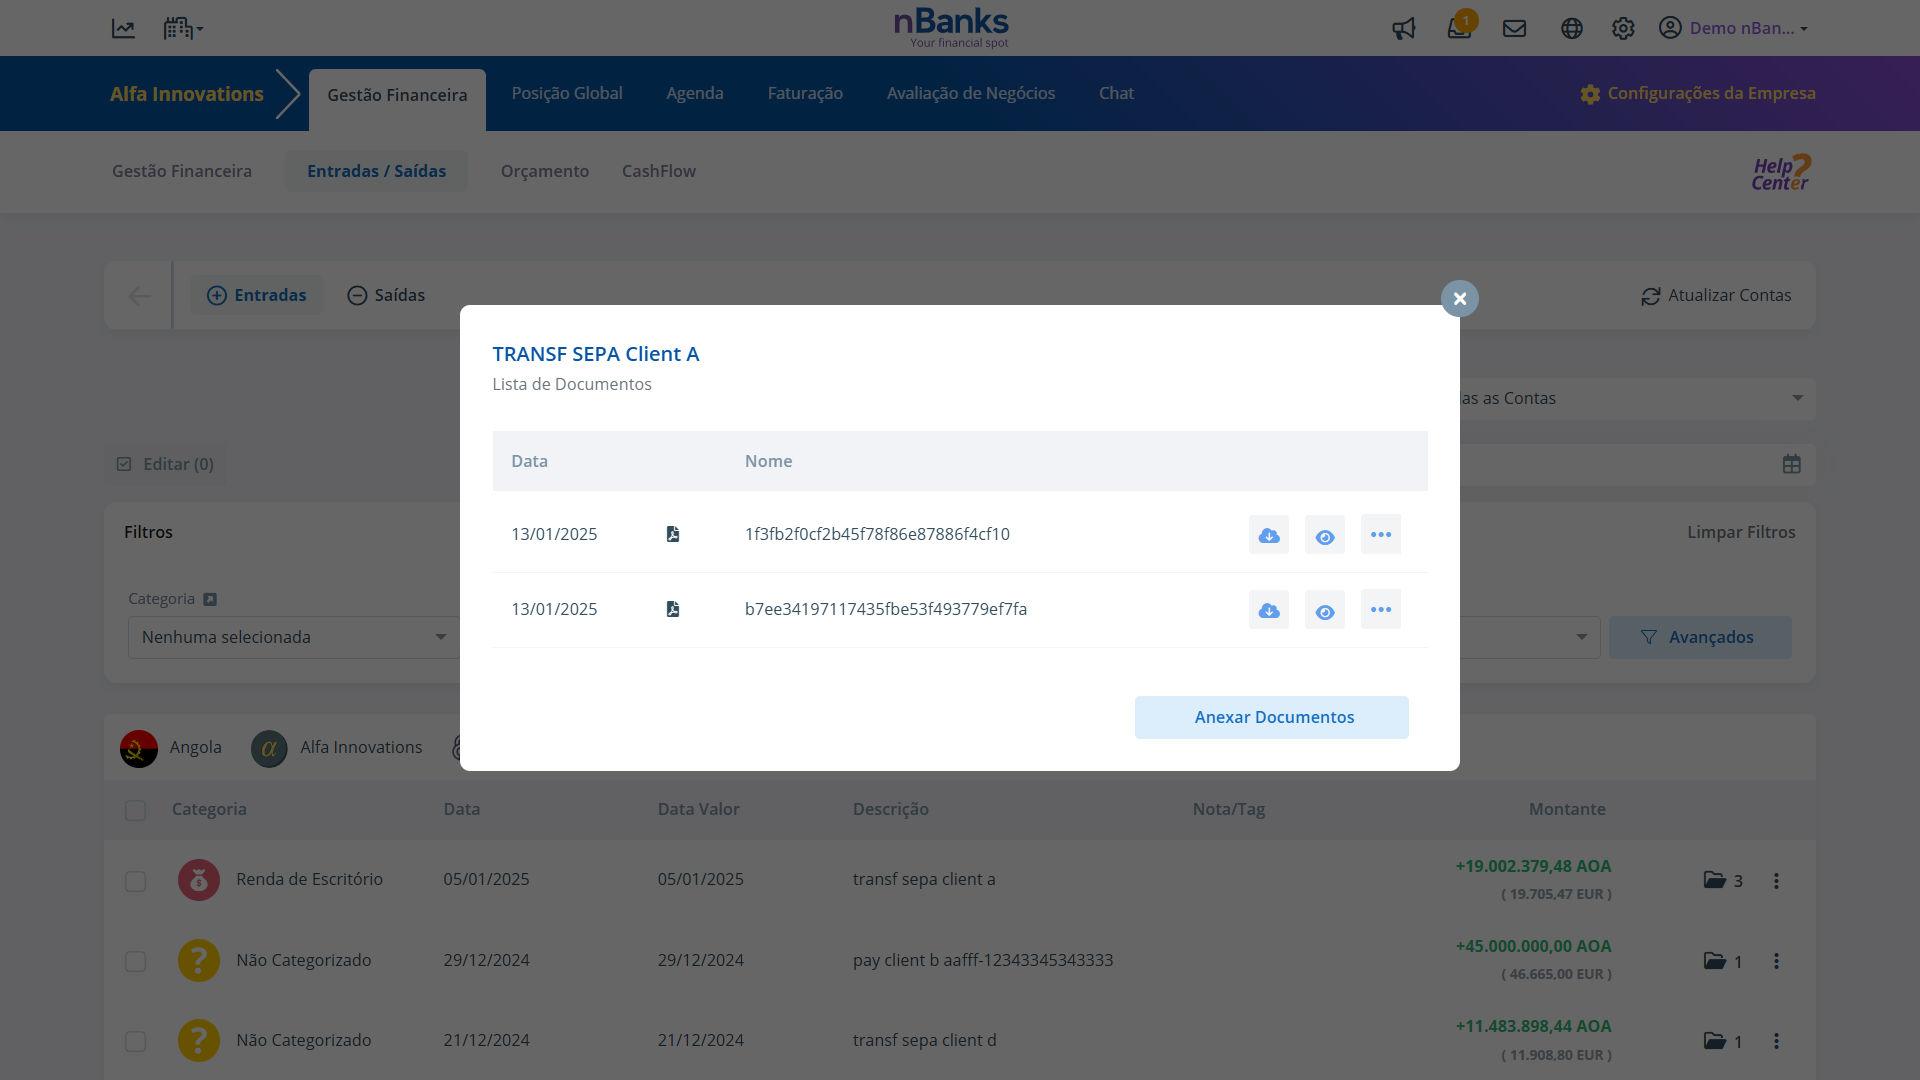Check the Renda de Escritório row checkbox
Screen dimensions: 1920x1080
135,881
